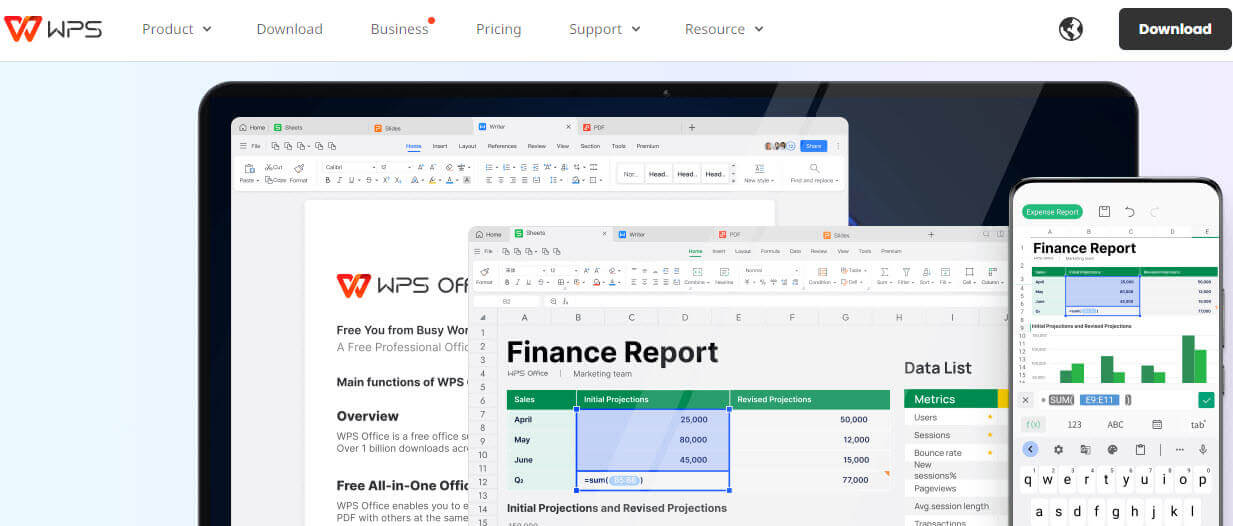Open the Data ribbon tab in spreadsheet window

pyautogui.click(x=795, y=251)
